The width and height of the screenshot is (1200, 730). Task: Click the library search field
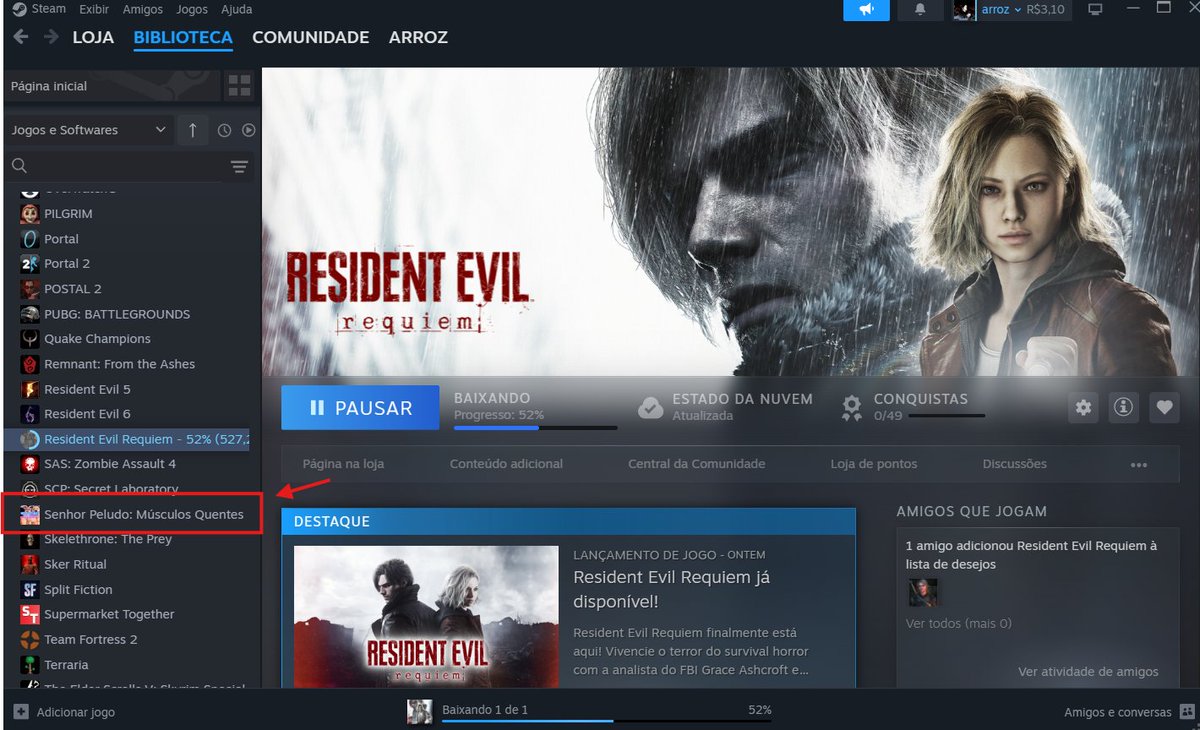click(x=115, y=166)
